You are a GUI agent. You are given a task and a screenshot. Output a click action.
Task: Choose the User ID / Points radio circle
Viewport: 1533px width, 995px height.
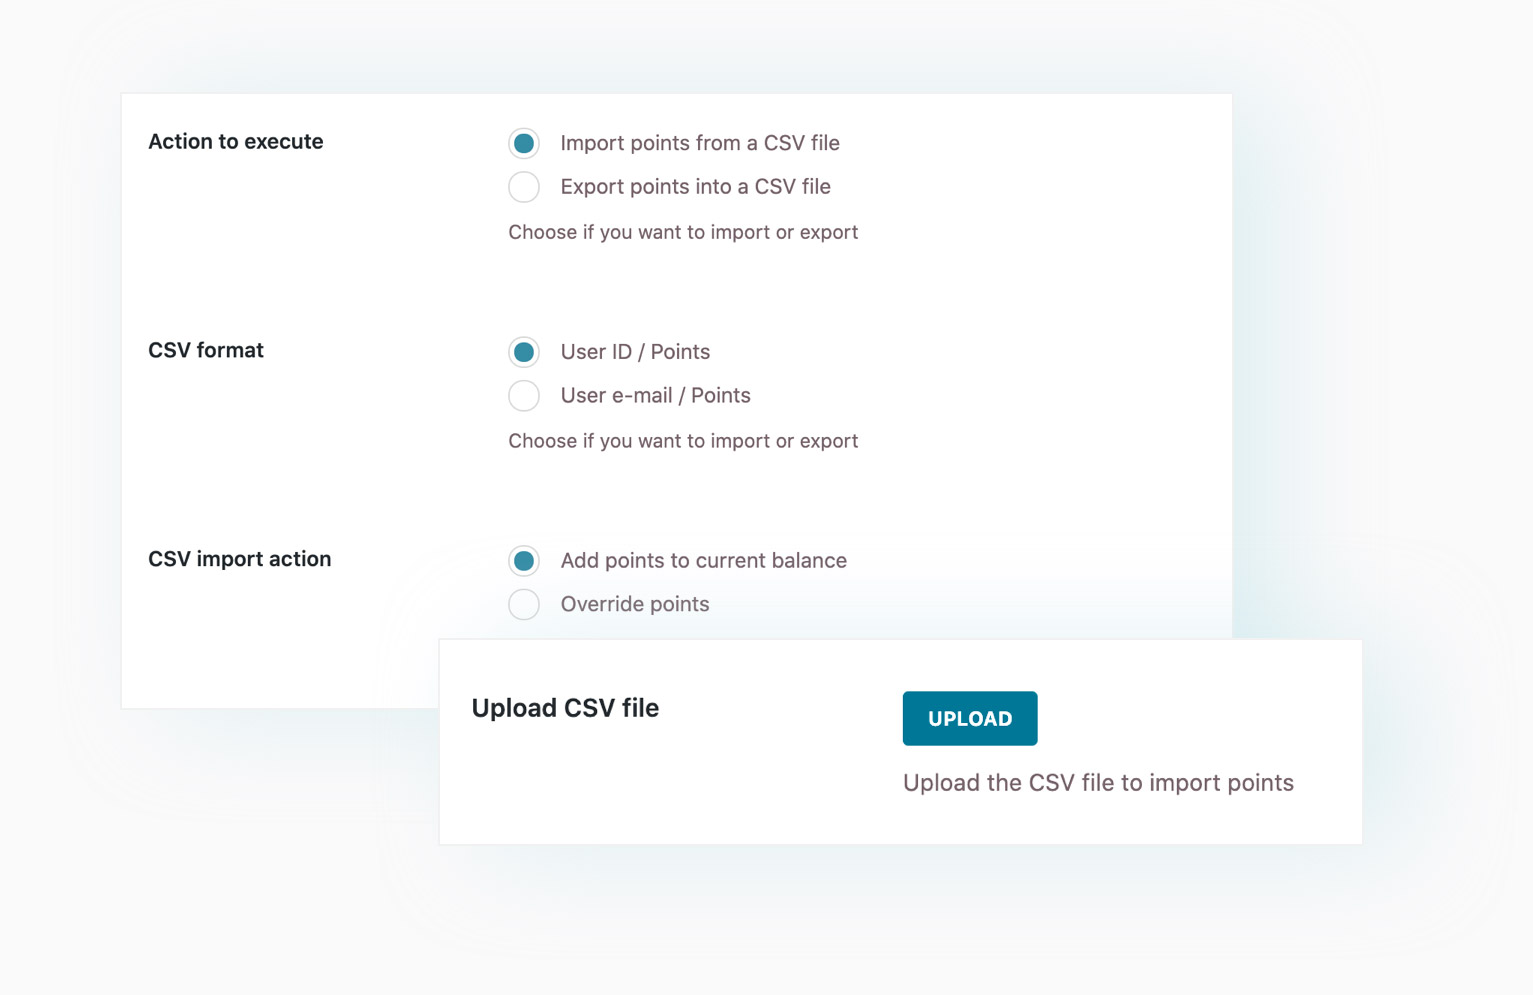pos(524,352)
